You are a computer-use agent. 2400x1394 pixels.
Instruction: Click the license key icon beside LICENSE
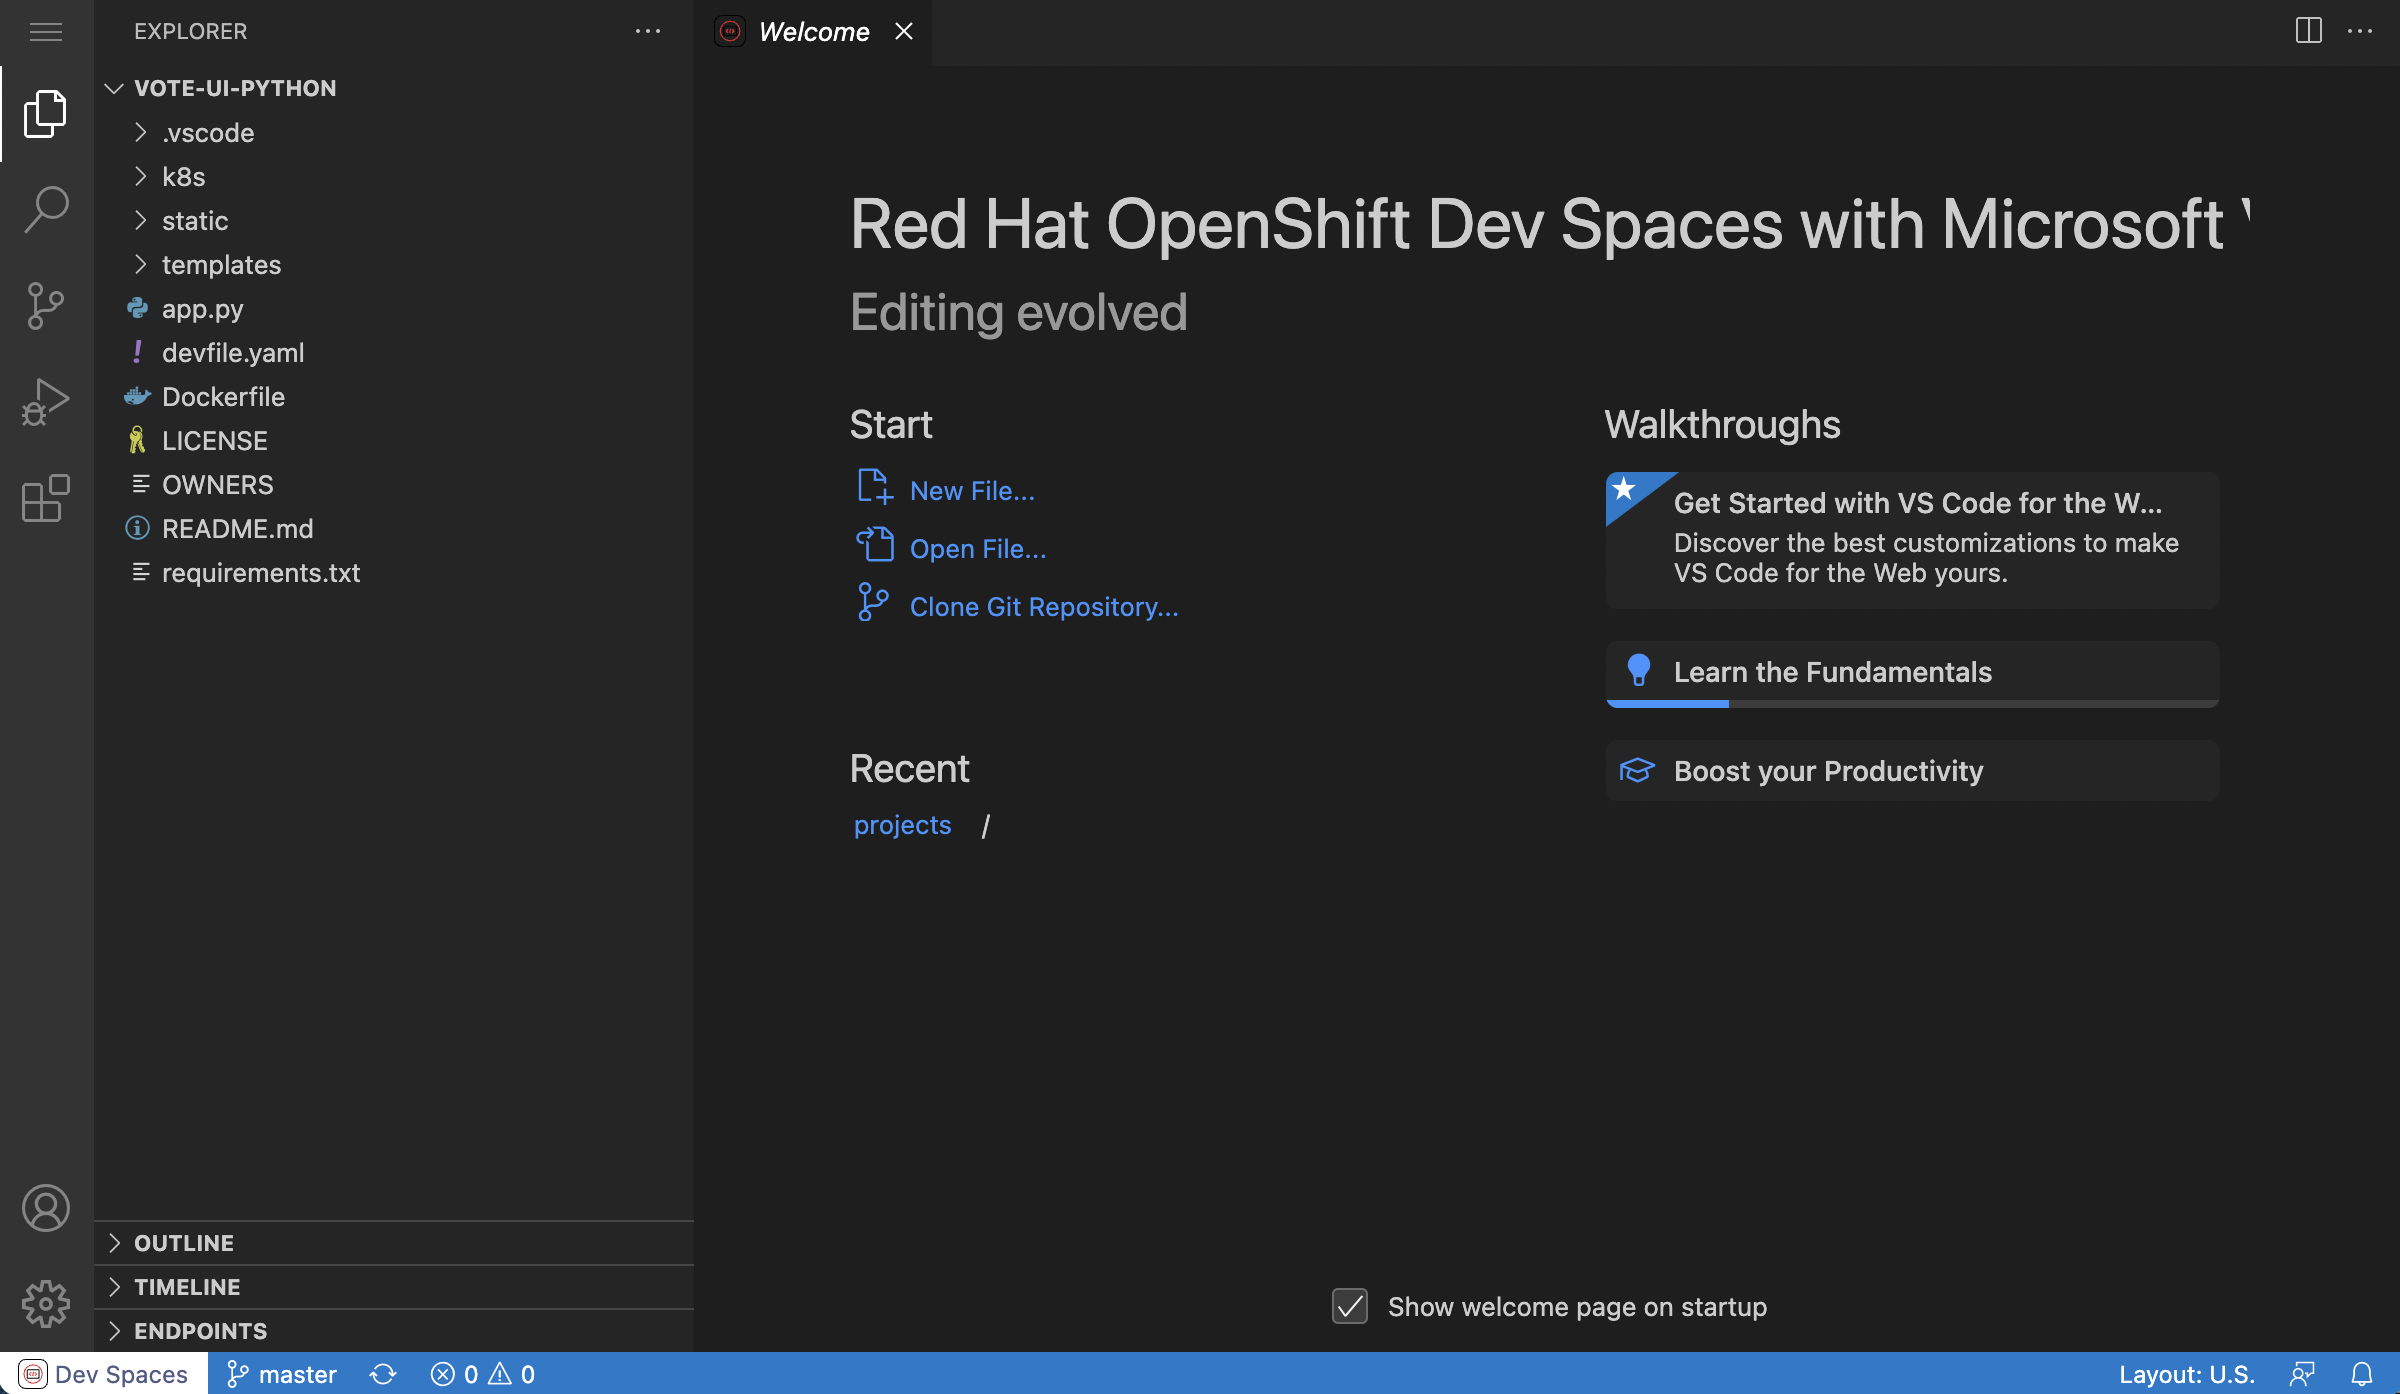pos(138,440)
